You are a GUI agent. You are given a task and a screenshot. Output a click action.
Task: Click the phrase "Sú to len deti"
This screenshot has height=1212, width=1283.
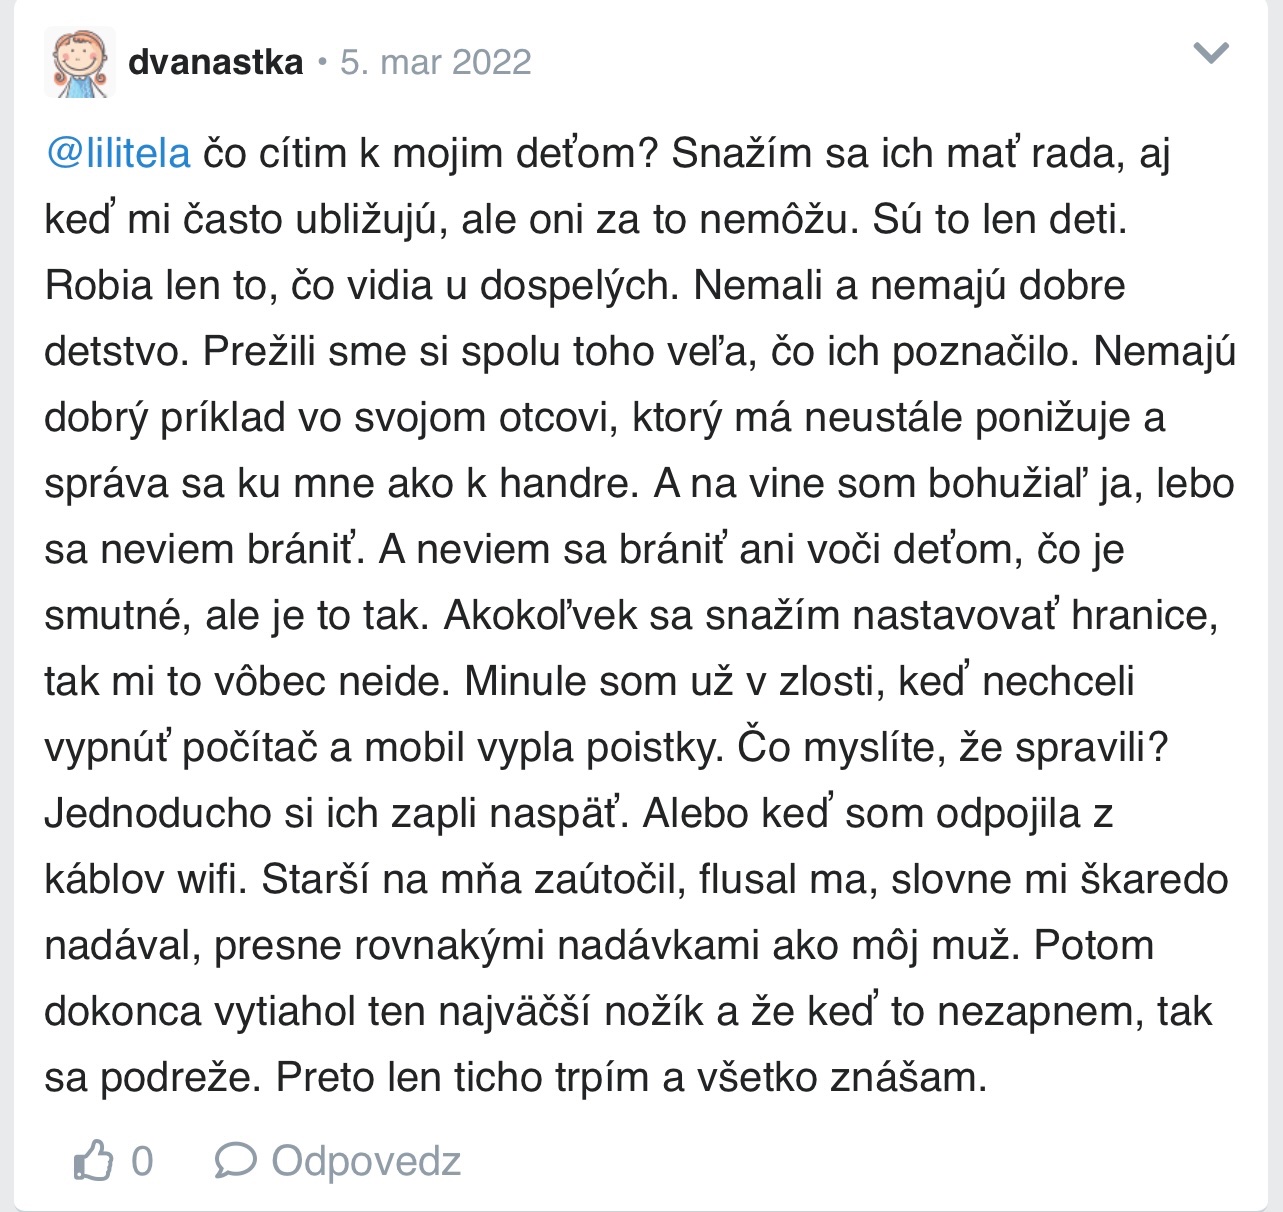pyautogui.click(x=999, y=220)
